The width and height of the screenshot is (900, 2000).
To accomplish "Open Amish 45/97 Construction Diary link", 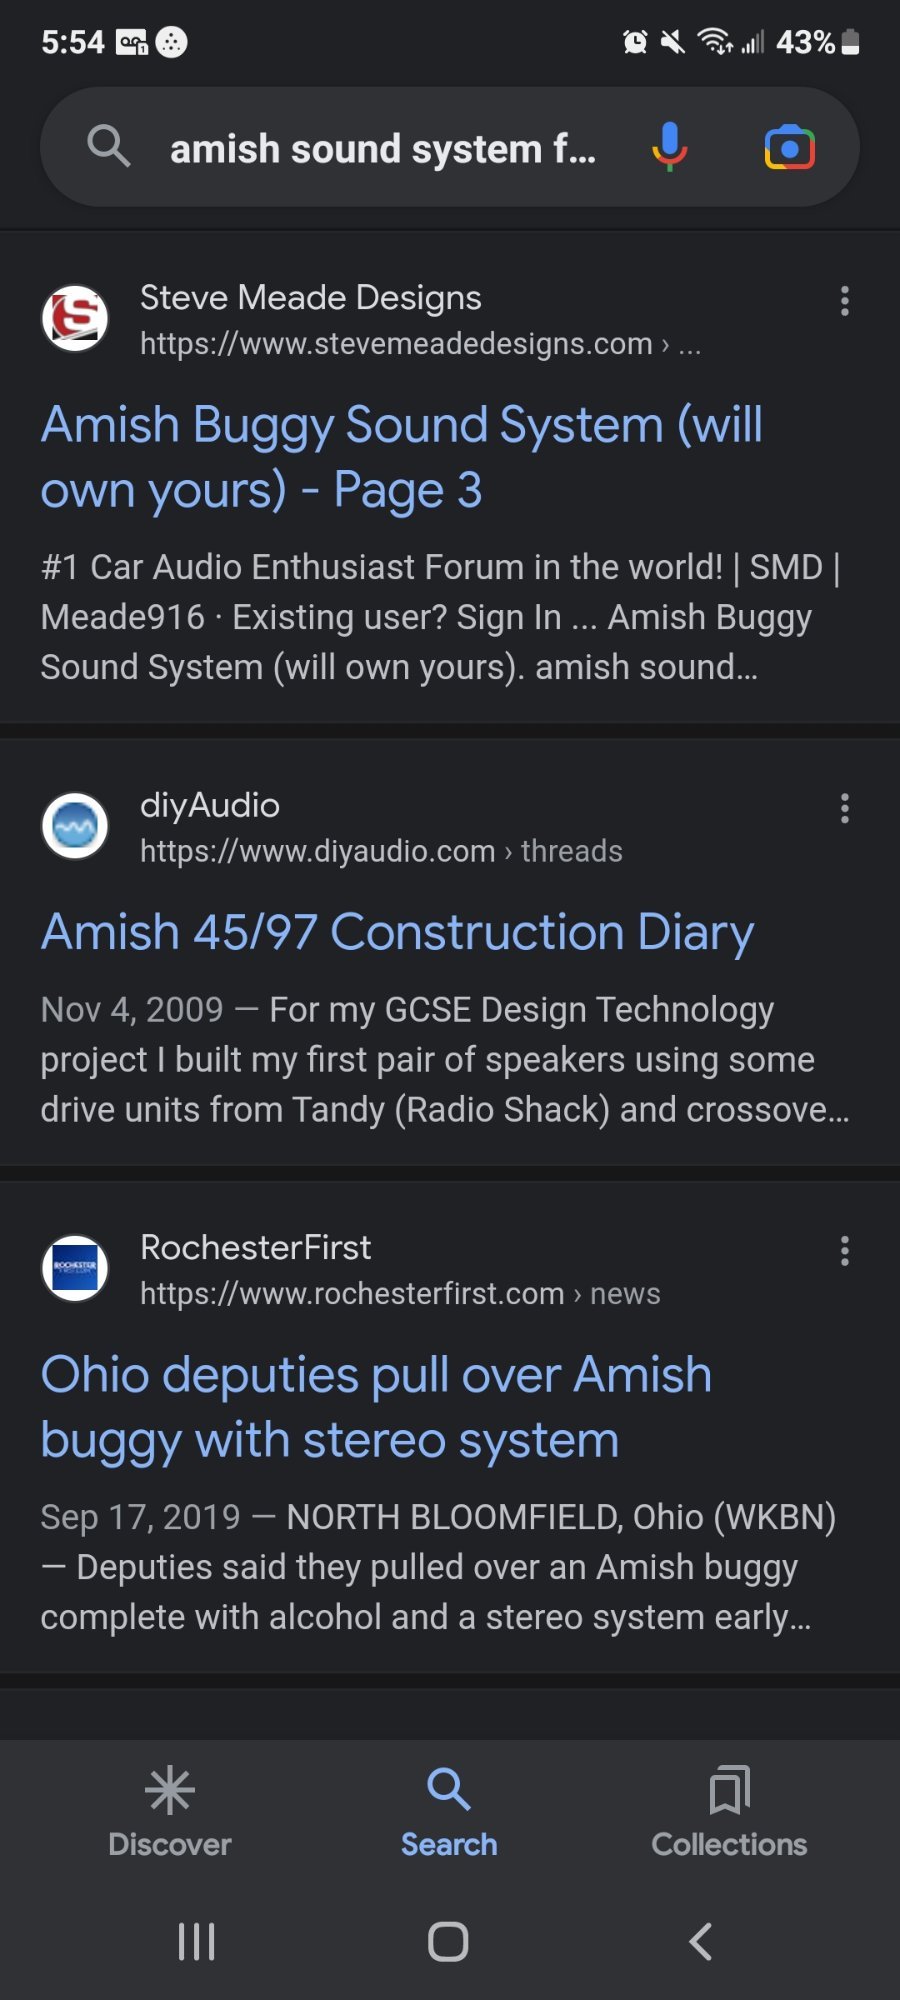I will tap(397, 932).
